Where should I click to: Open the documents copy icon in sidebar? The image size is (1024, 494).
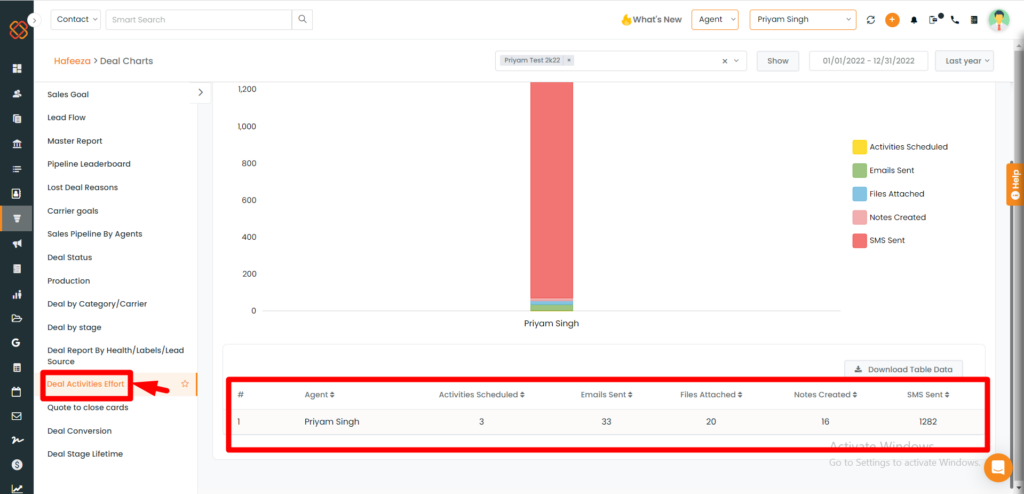pyautogui.click(x=17, y=118)
